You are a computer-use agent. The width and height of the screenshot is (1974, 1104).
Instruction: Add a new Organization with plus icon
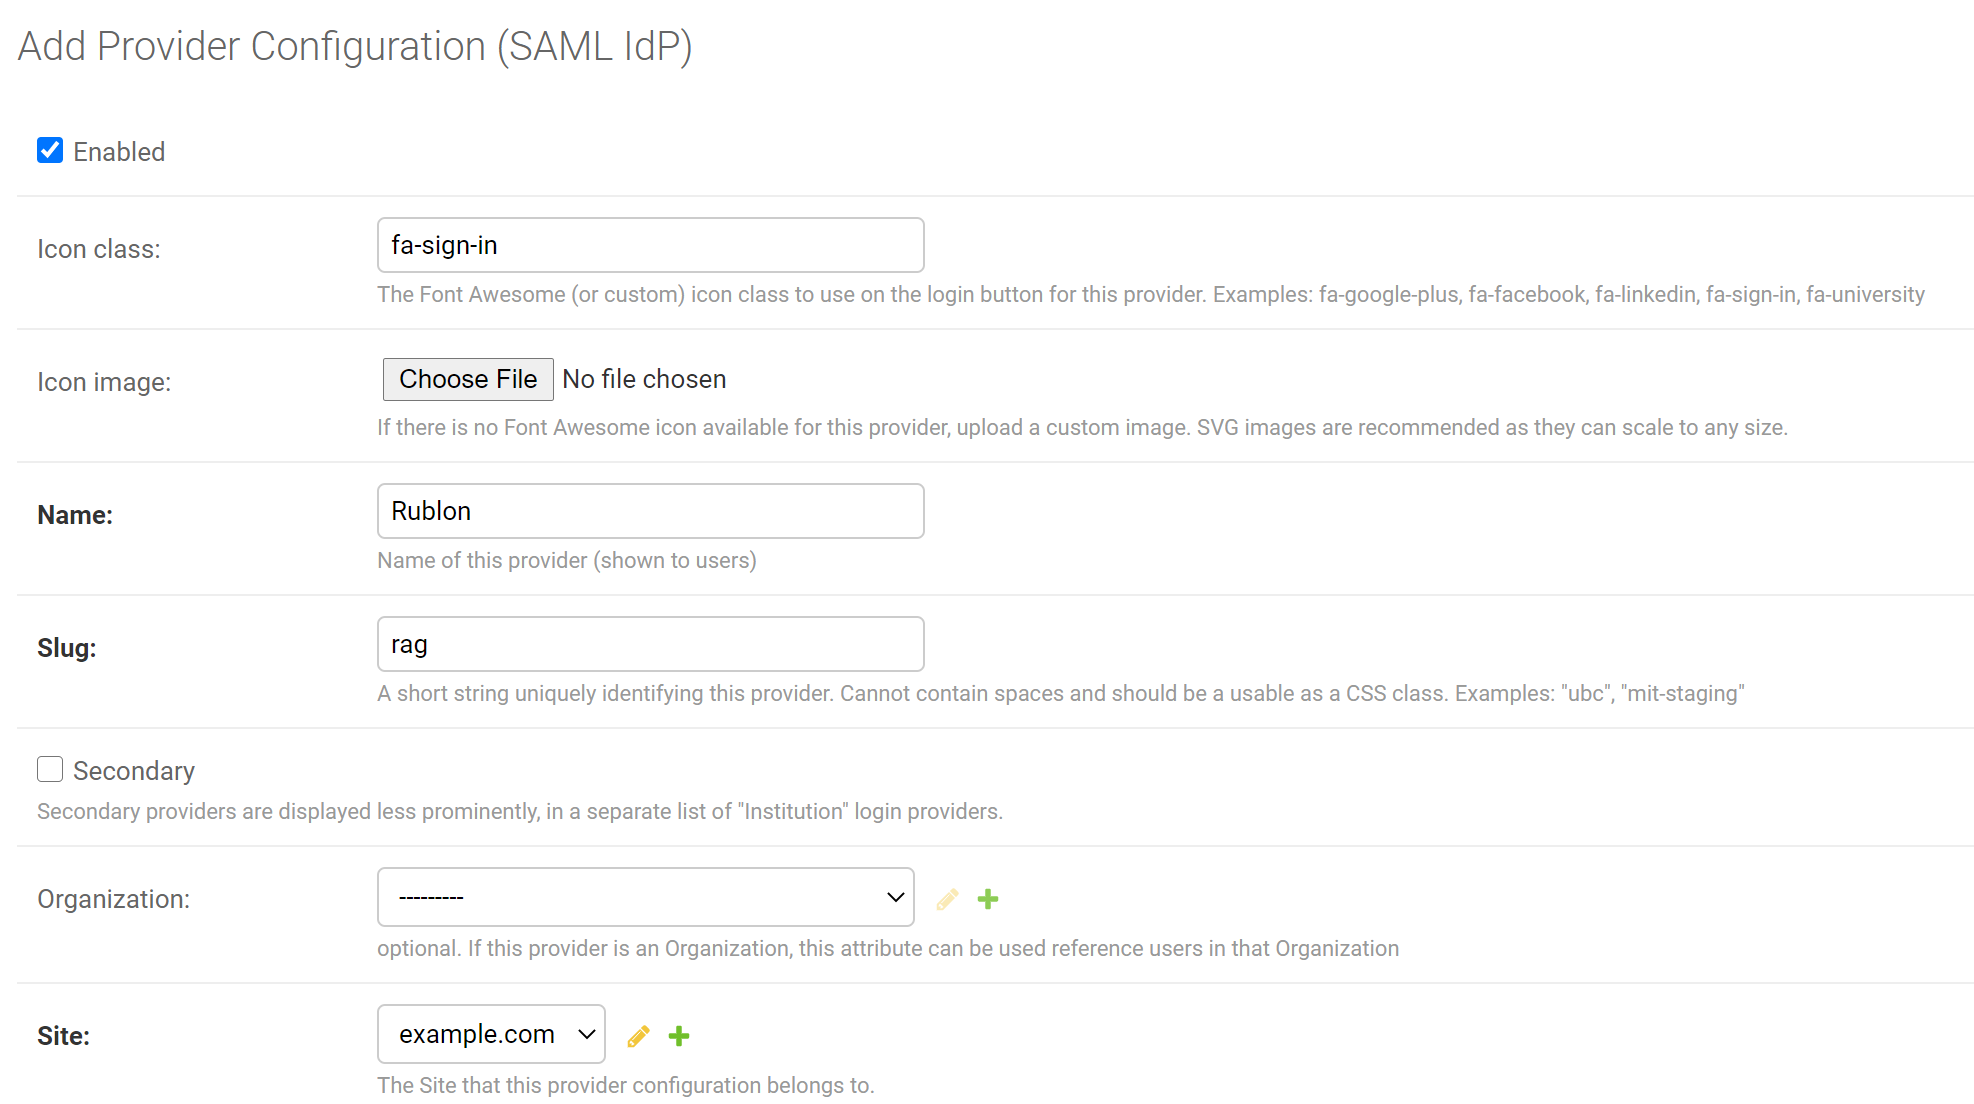[988, 899]
